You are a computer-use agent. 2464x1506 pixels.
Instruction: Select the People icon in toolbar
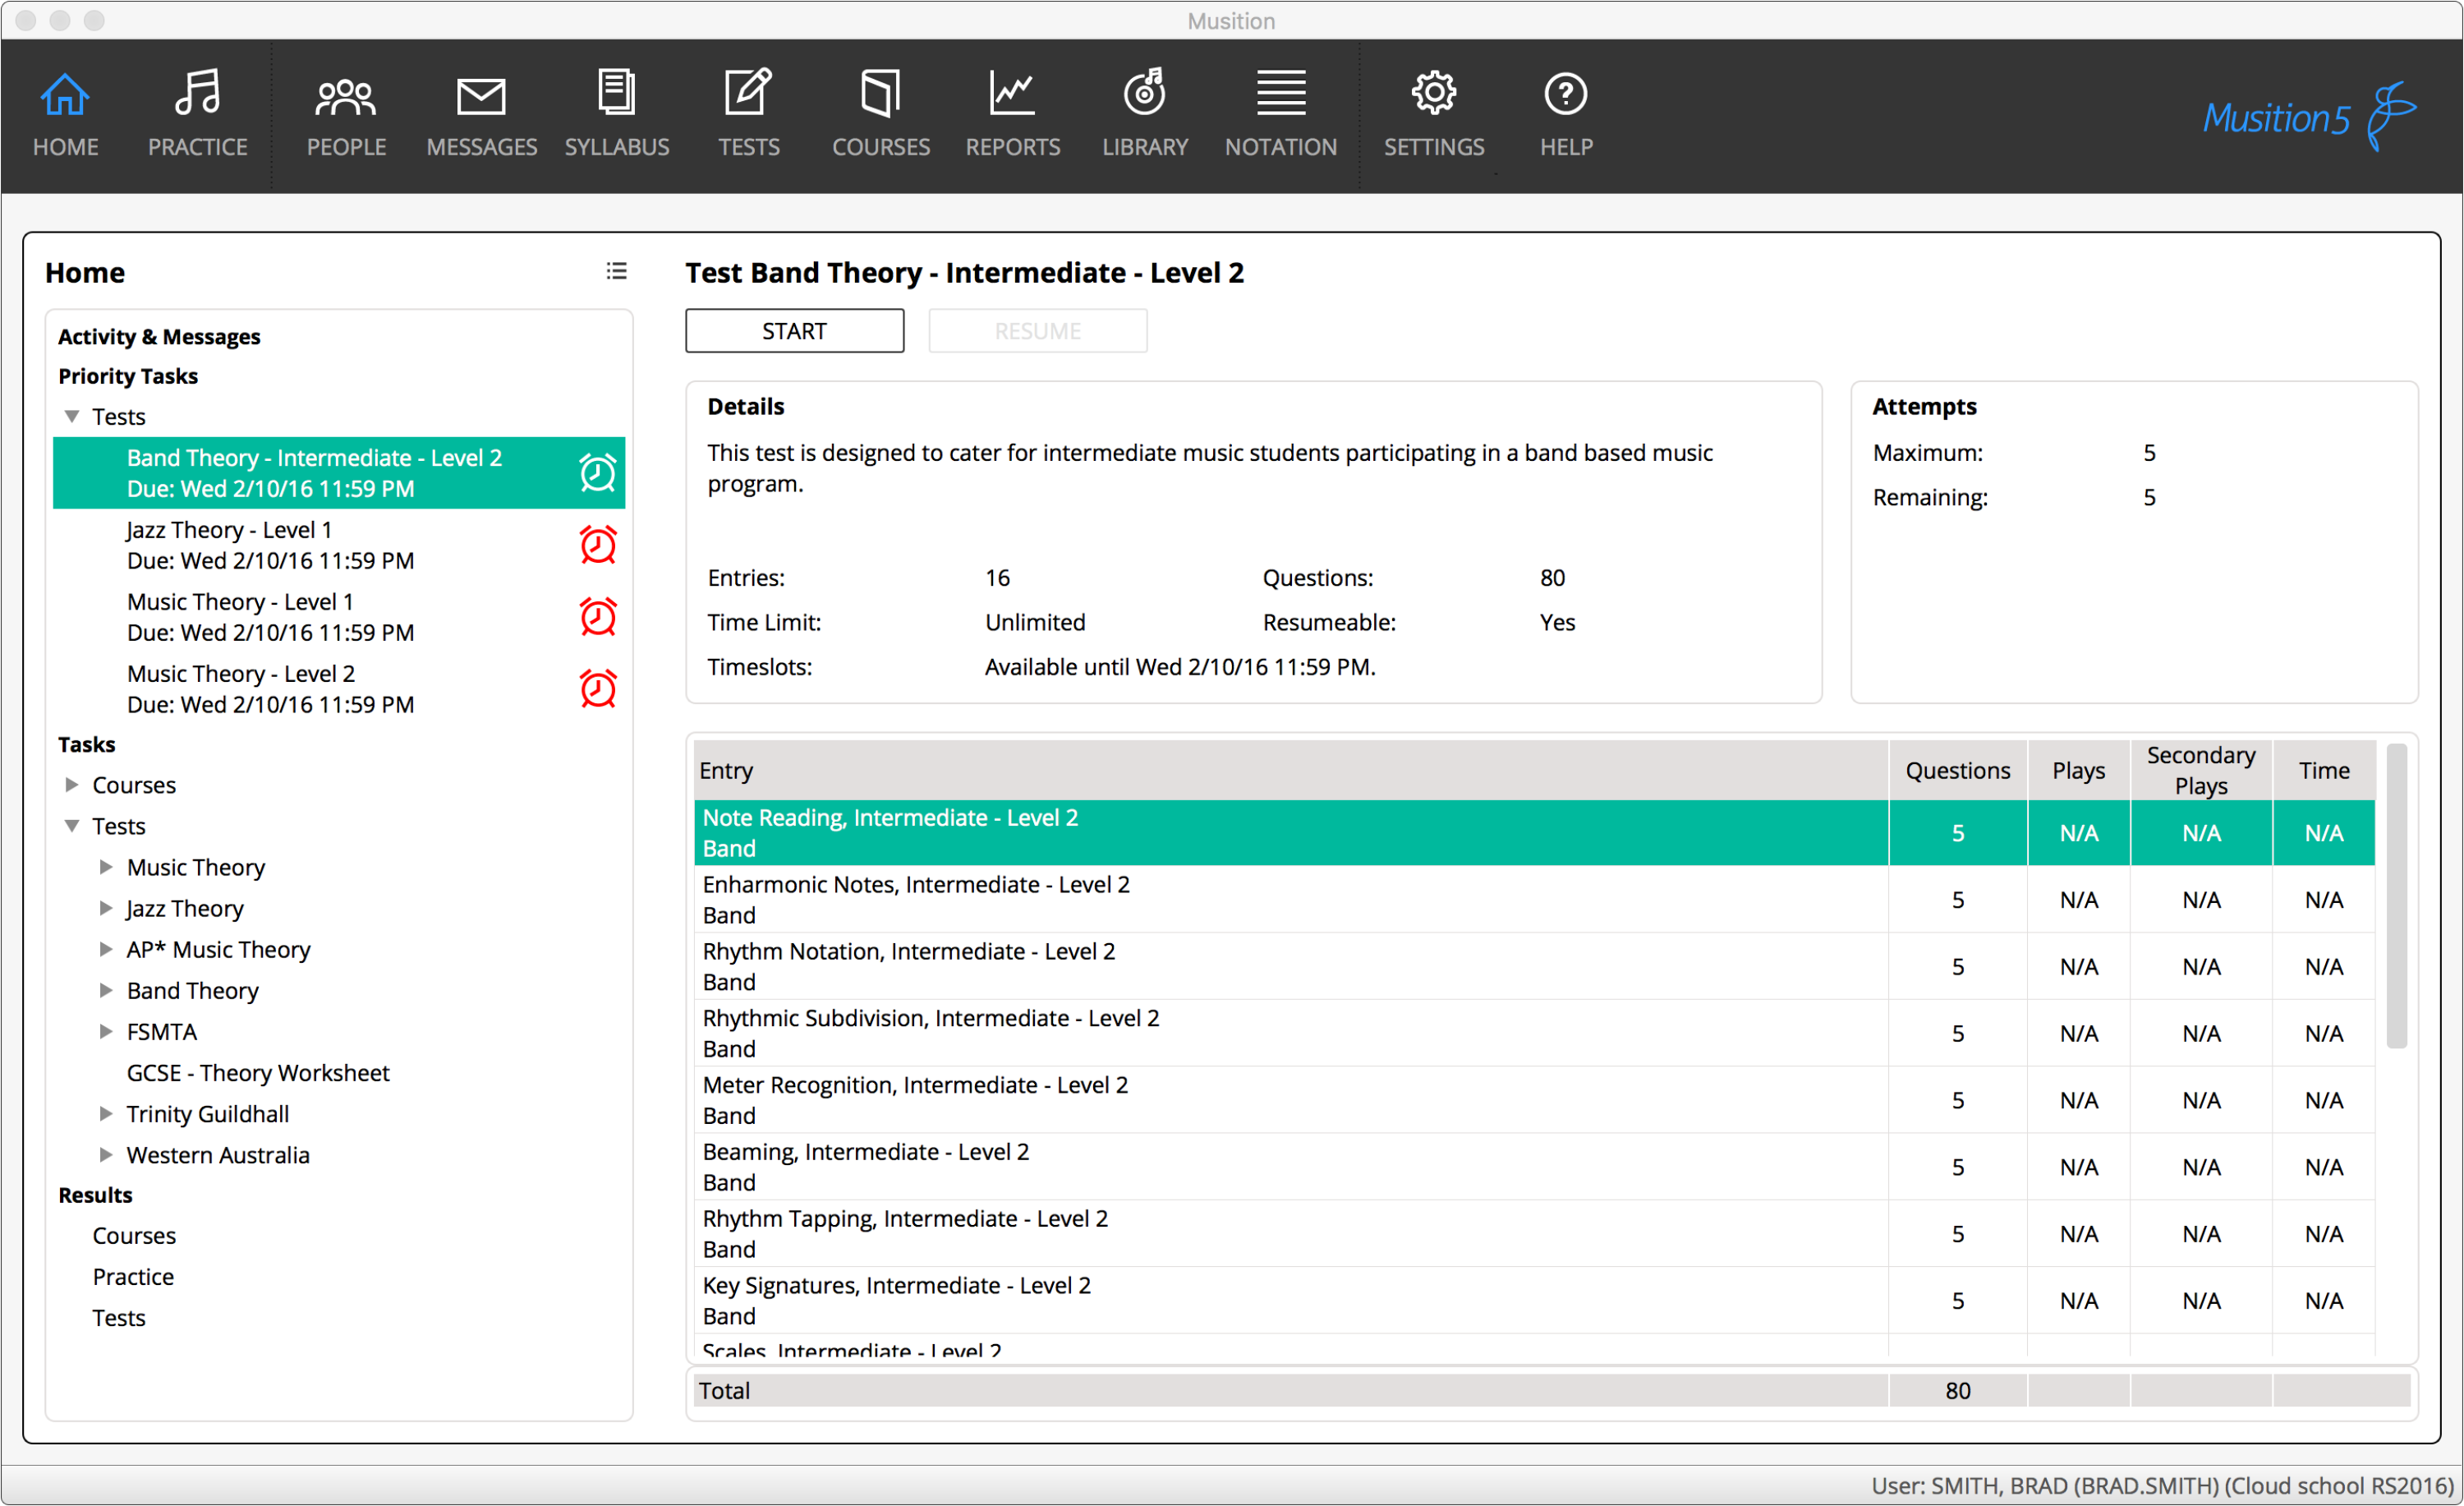pyautogui.click(x=344, y=96)
